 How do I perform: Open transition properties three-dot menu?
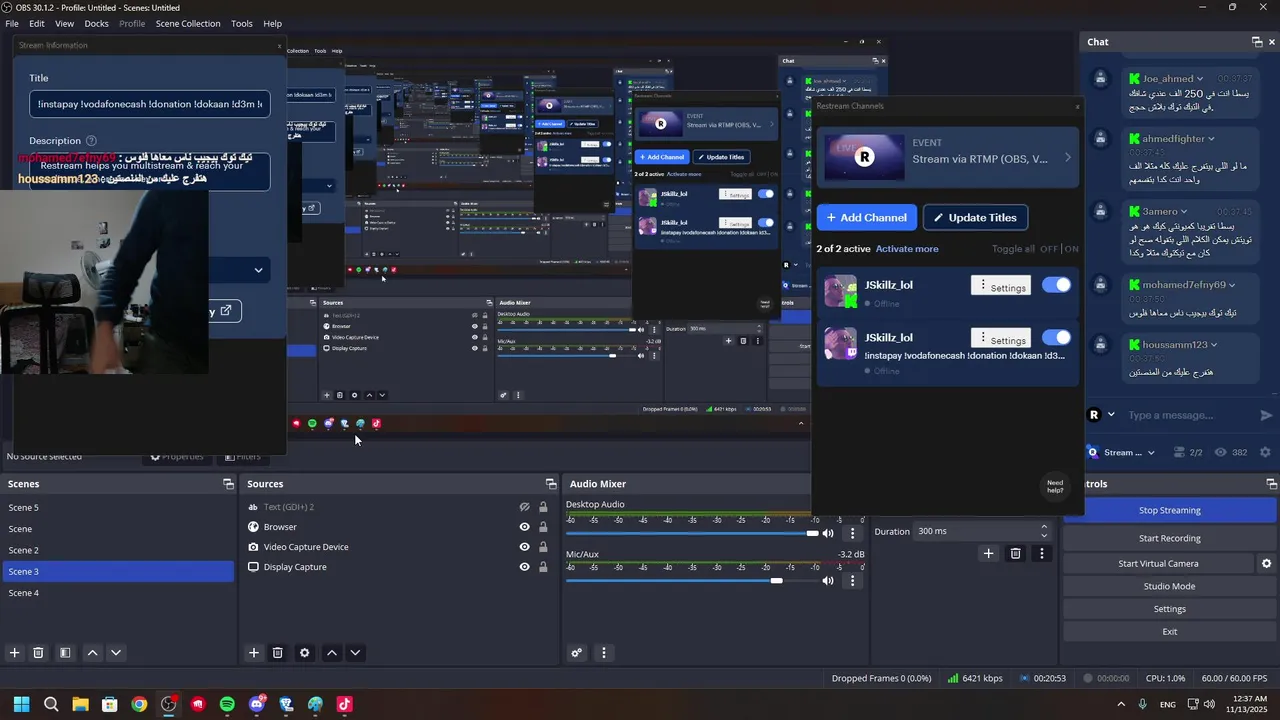(x=1042, y=553)
